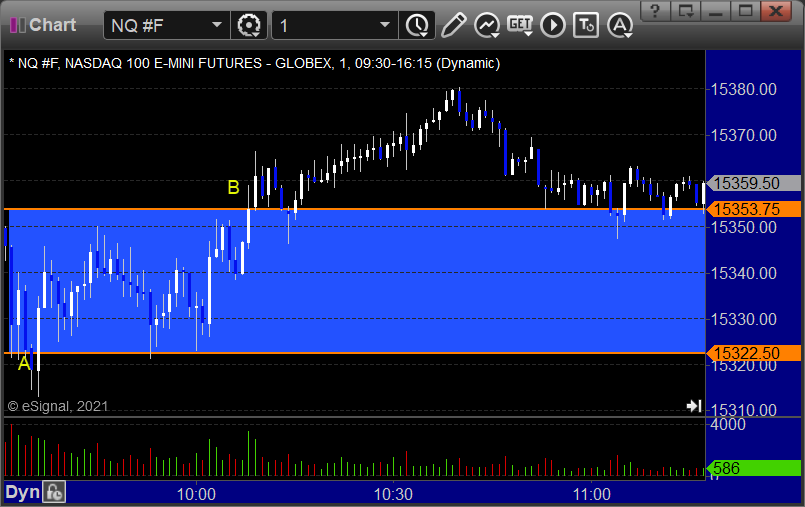Click the 4000 volume axis label

click(x=728, y=424)
